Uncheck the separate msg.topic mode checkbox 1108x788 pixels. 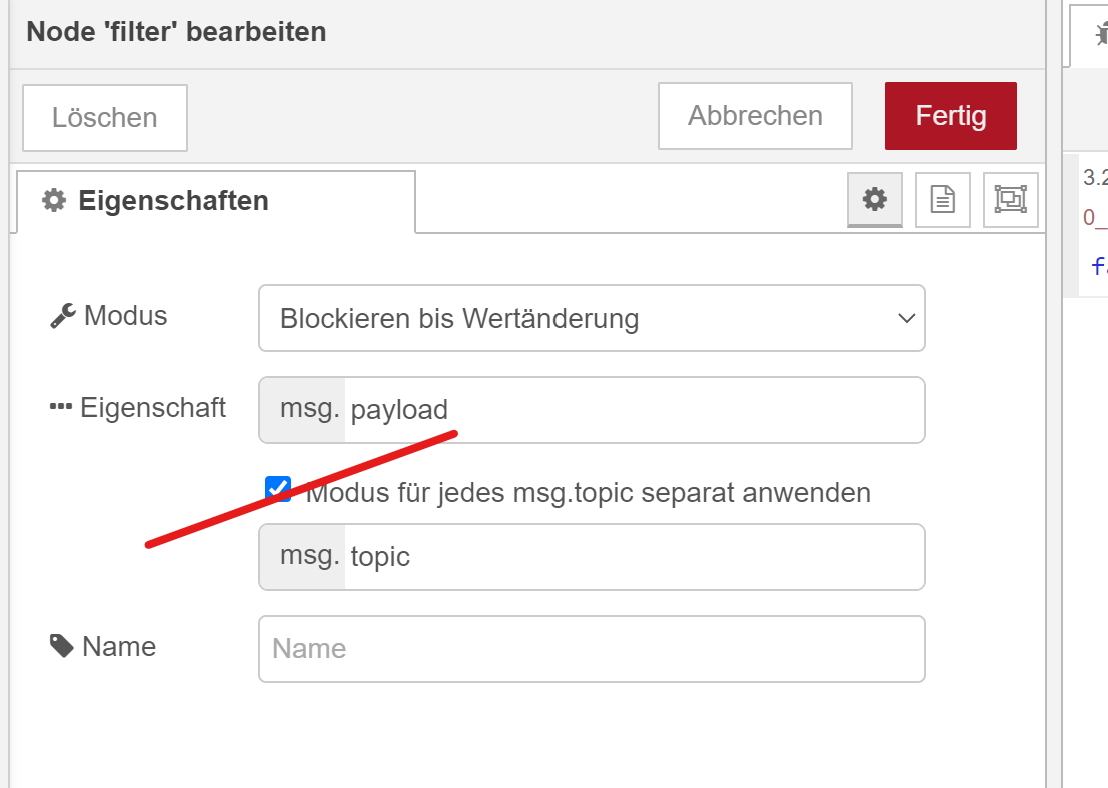coord(277,489)
